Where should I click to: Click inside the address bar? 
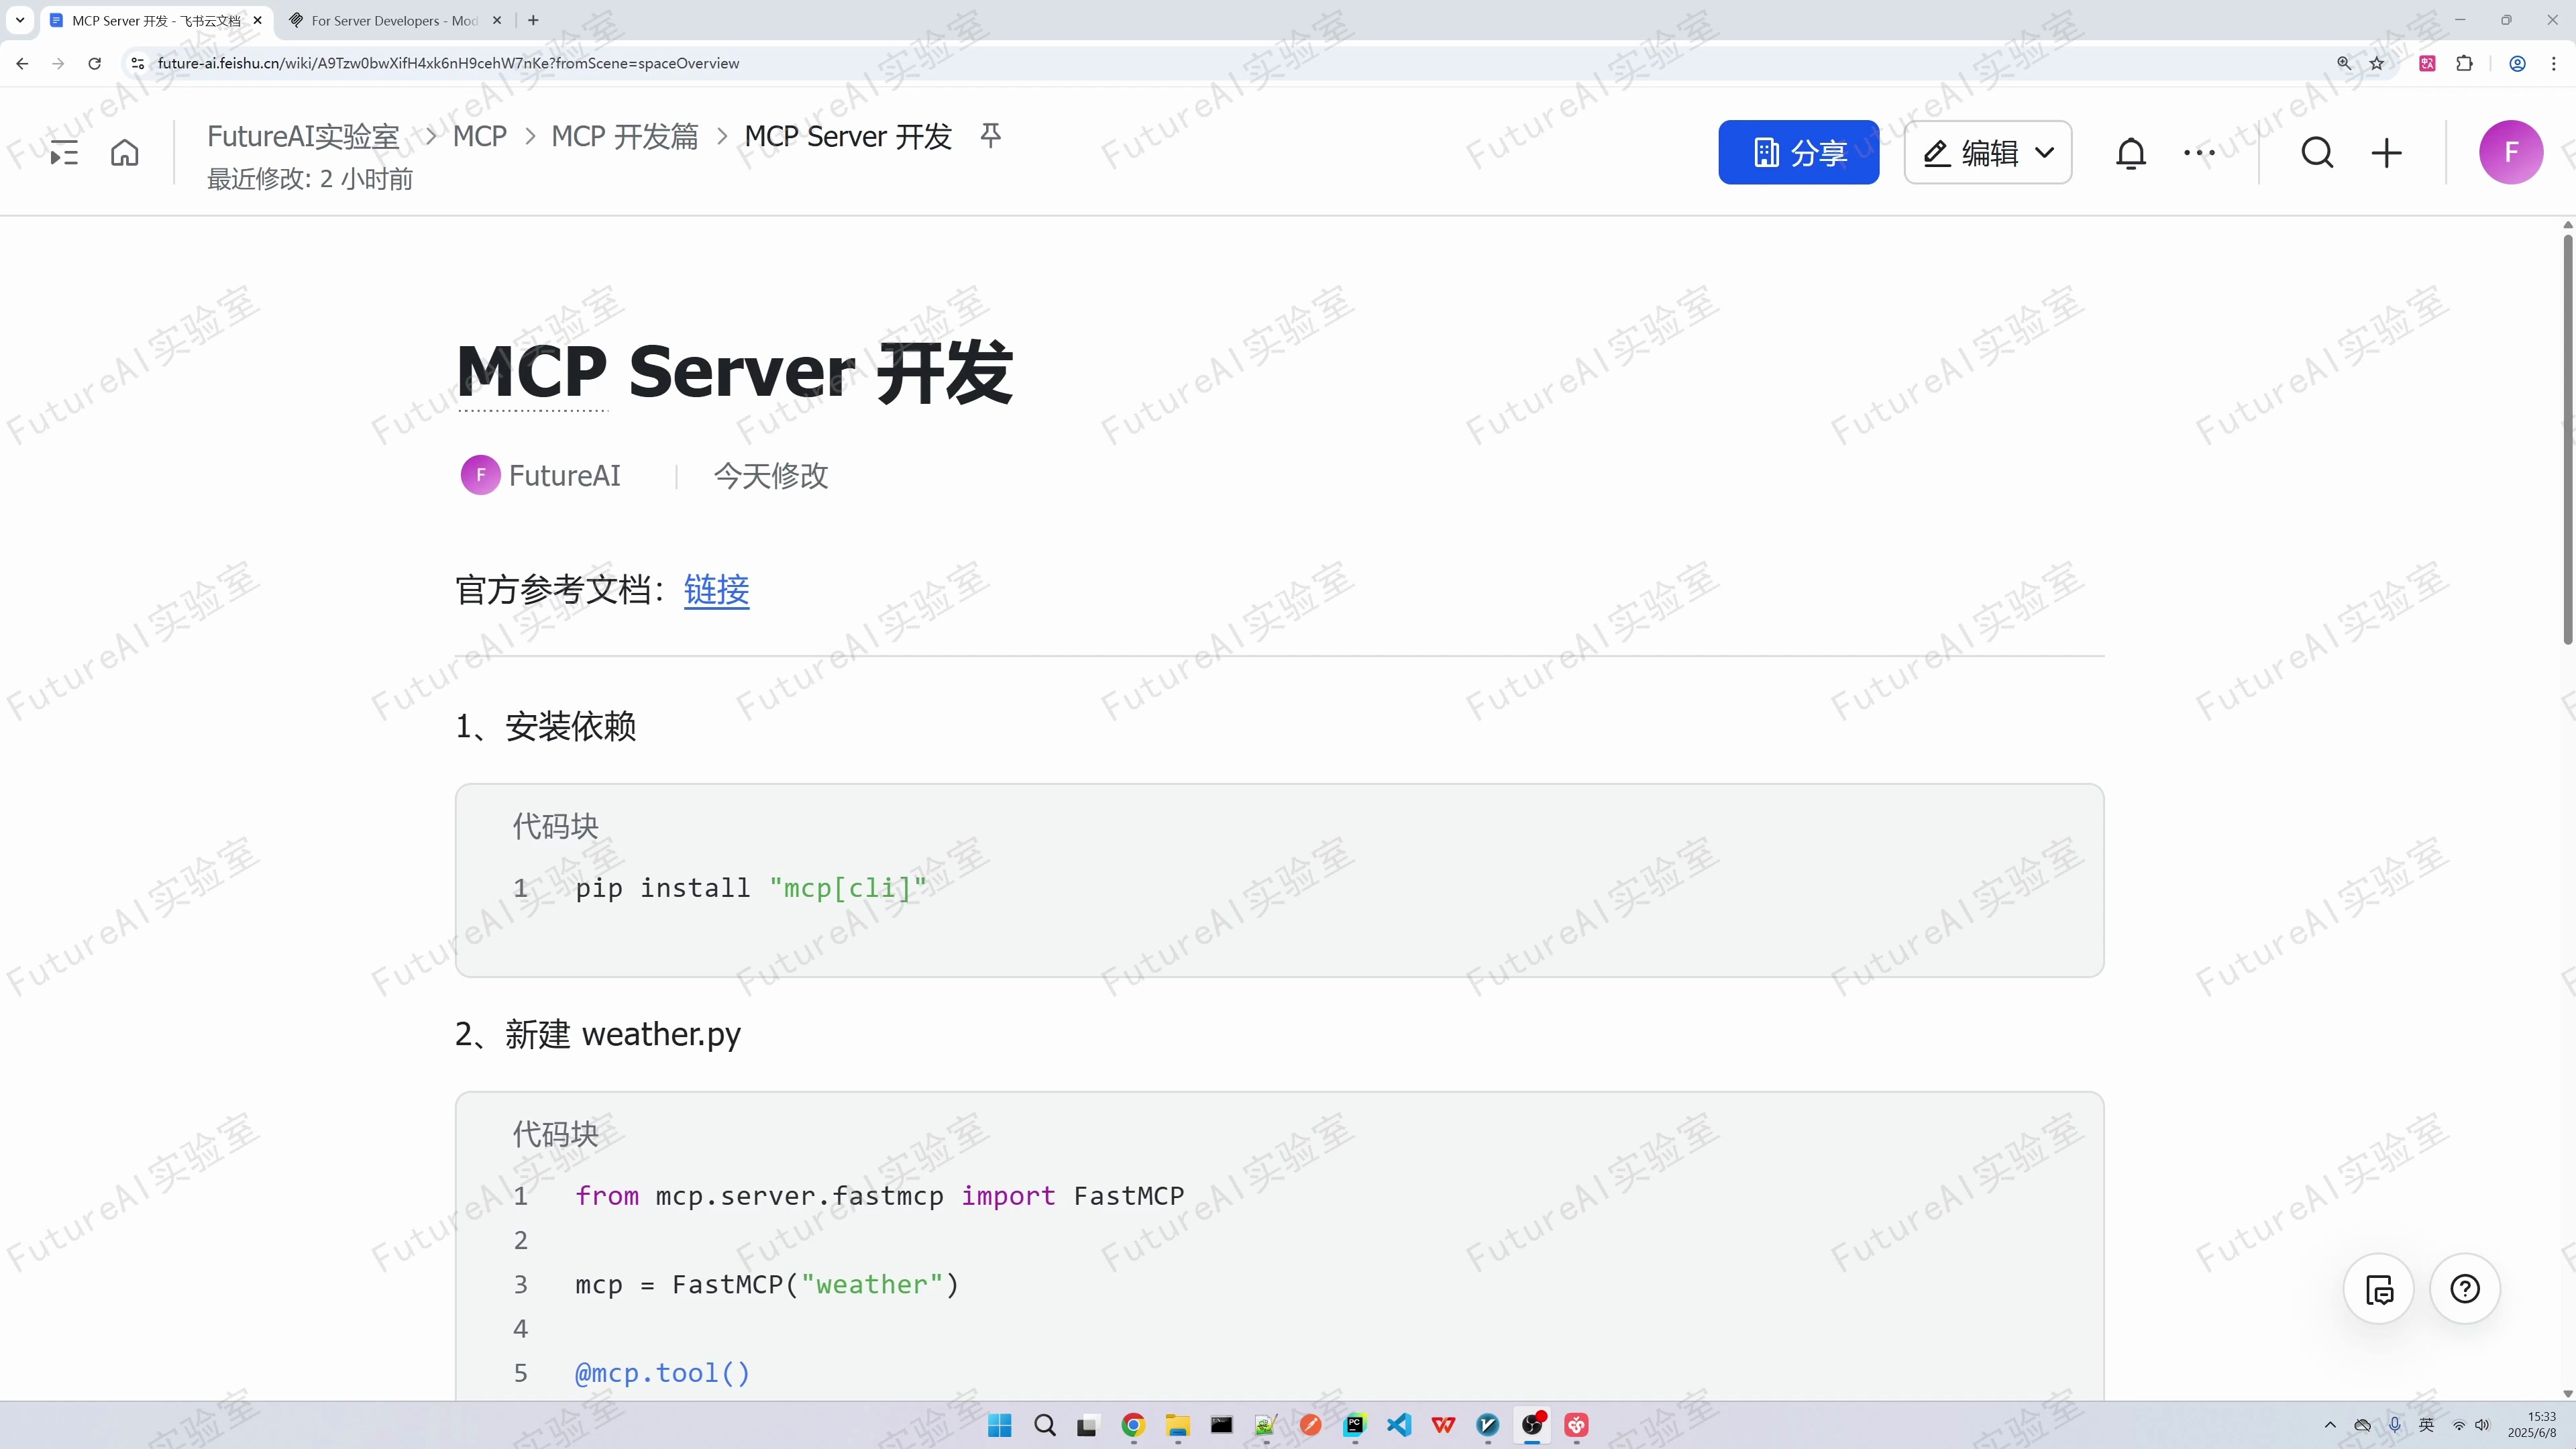(700, 62)
